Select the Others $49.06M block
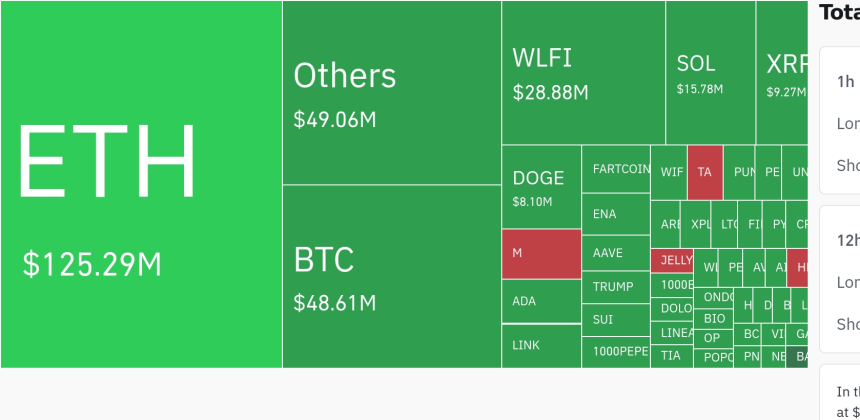The image size is (860, 420). (391, 93)
